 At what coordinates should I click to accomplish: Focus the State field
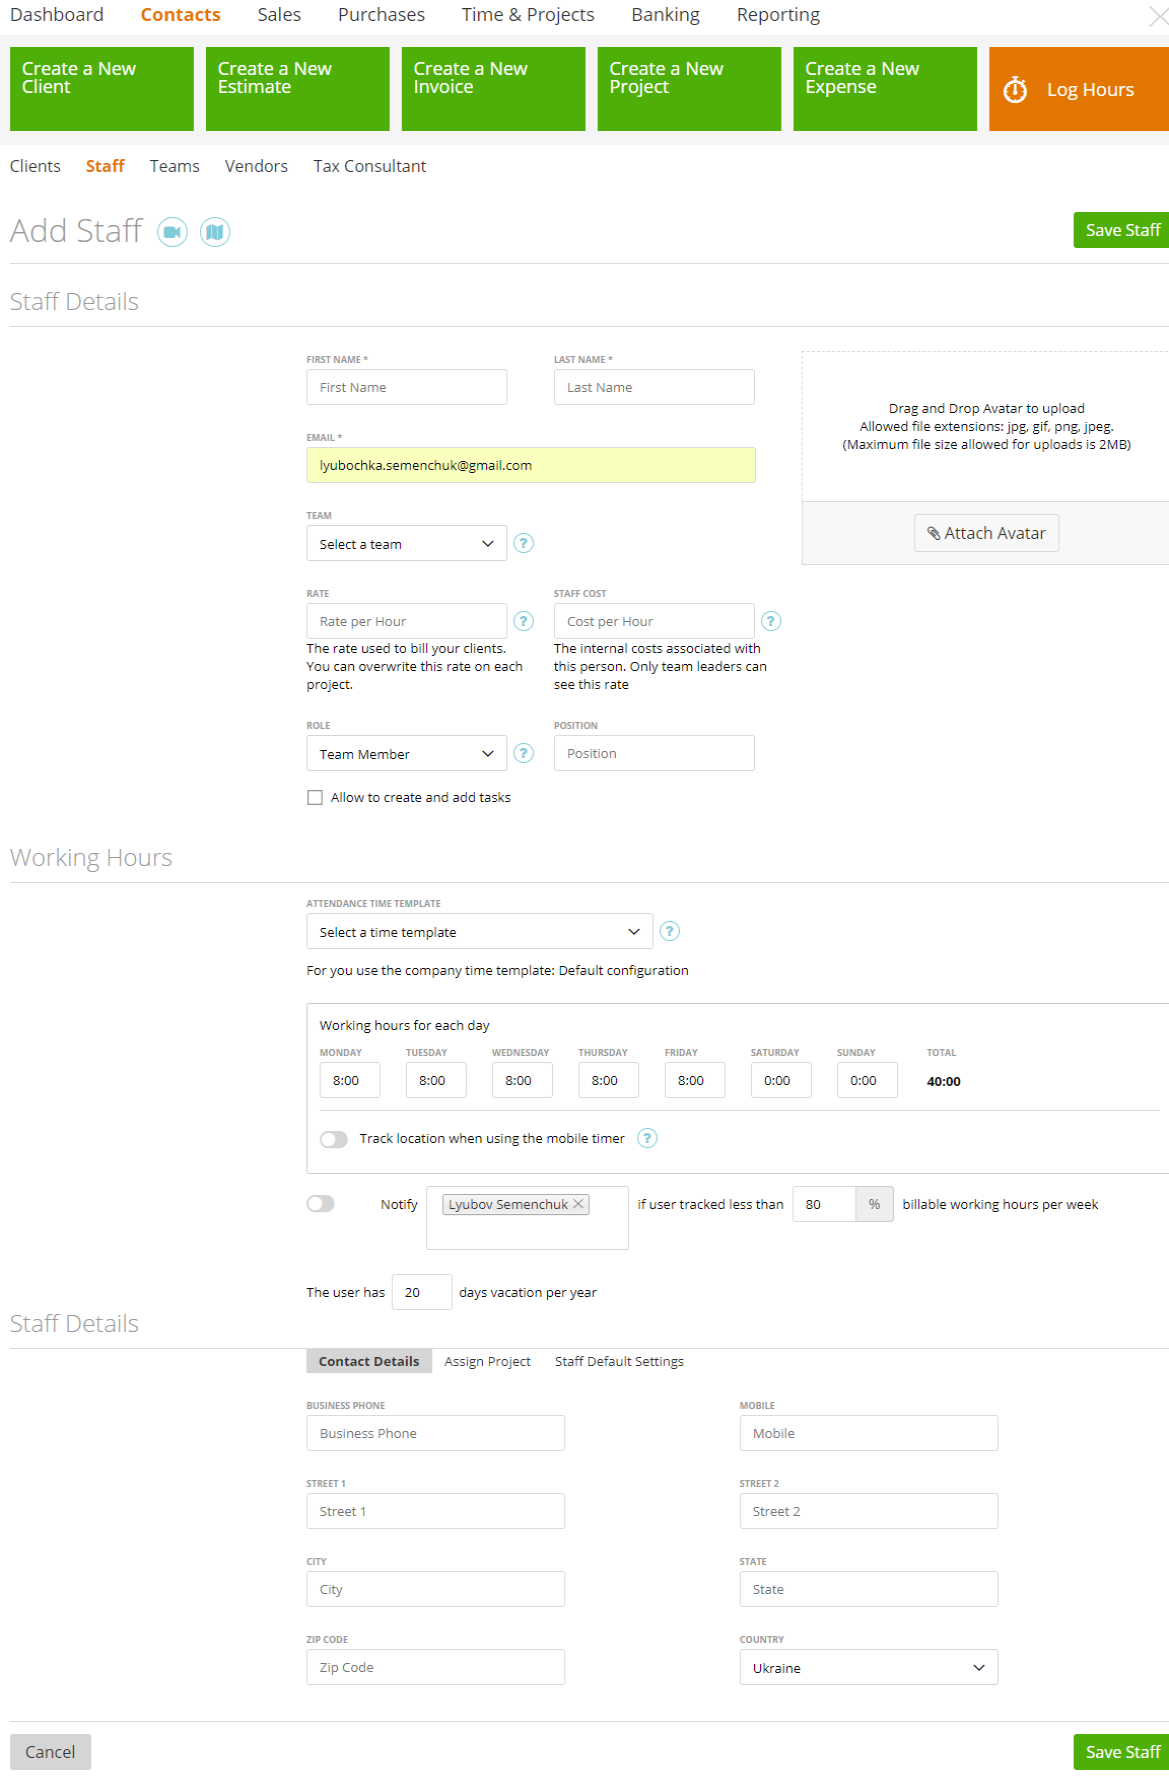869,1589
